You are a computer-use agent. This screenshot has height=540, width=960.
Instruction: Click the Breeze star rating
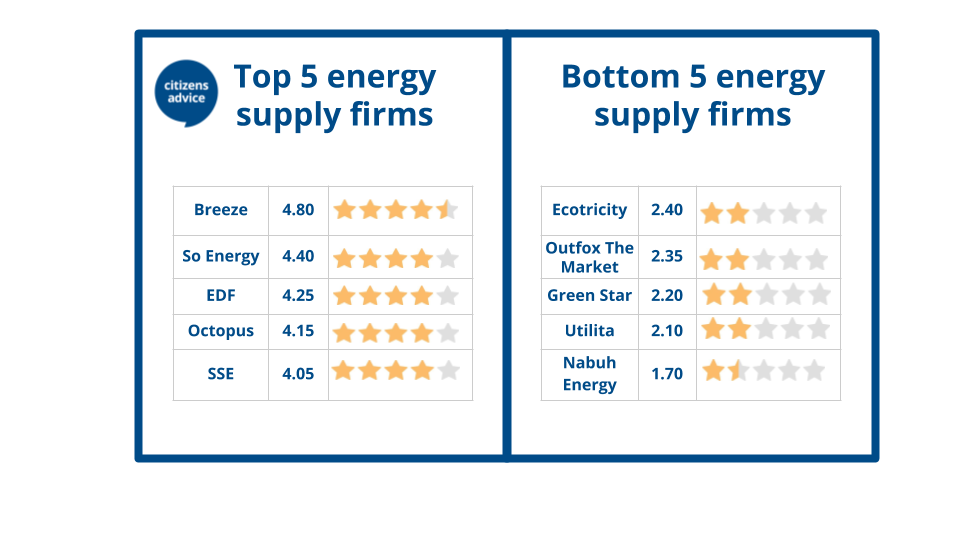[396, 210]
